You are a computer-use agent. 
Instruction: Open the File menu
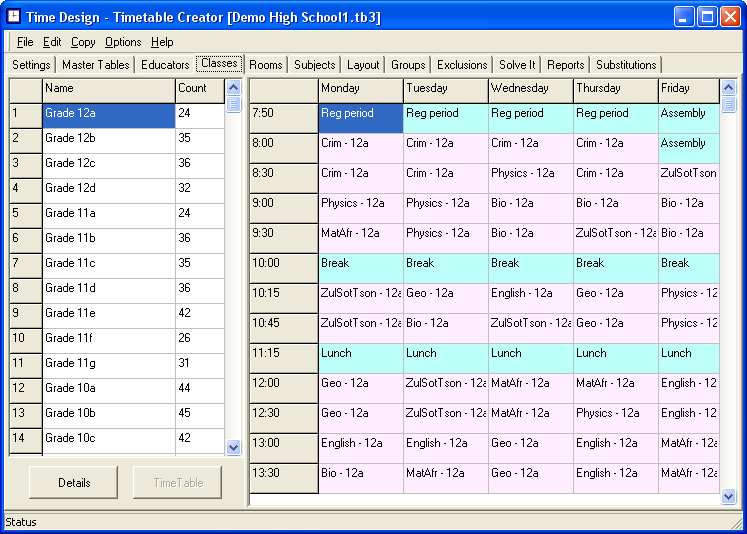pyautogui.click(x=25, y=42)
